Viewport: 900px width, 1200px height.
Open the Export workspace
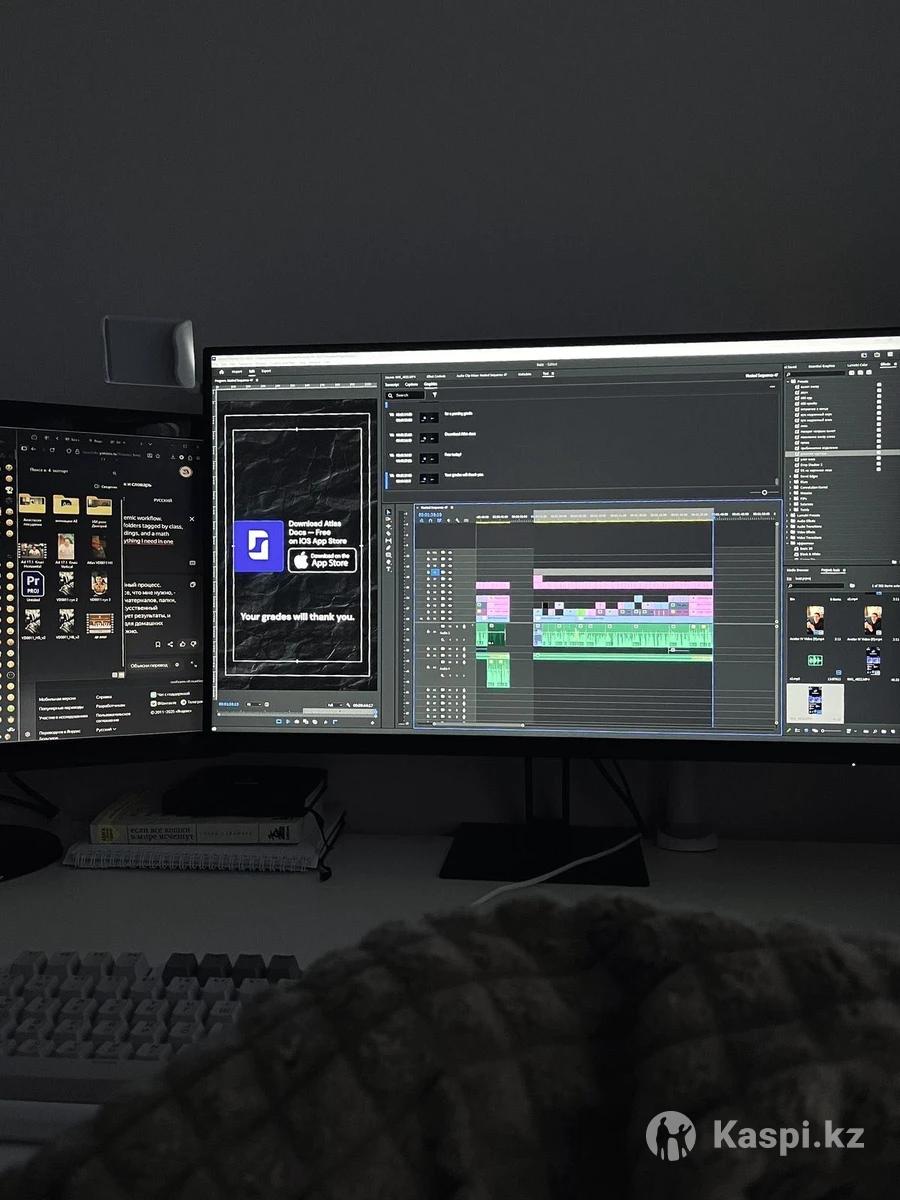266,371
